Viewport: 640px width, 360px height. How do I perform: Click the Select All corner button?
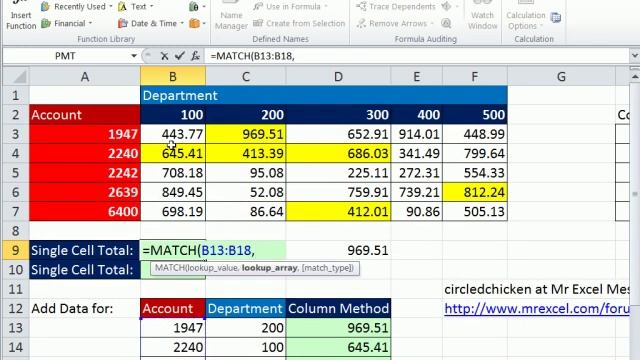16,76
